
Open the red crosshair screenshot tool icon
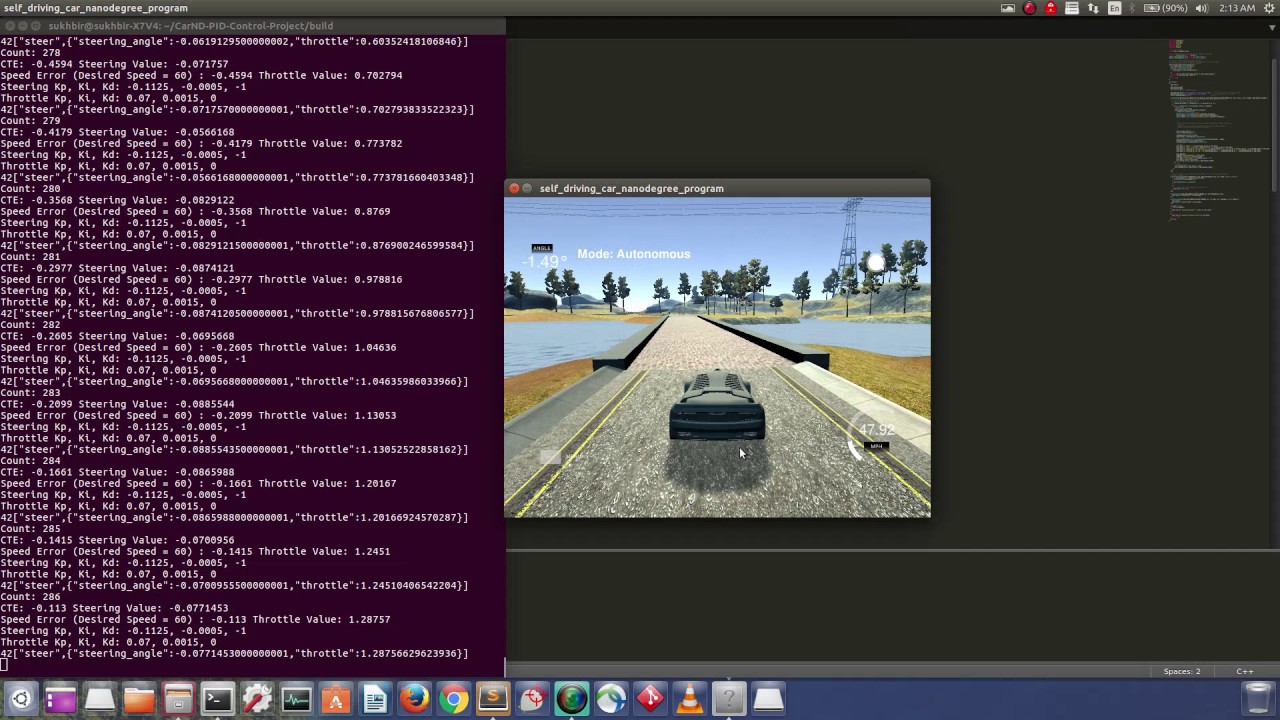coord(532,699)
